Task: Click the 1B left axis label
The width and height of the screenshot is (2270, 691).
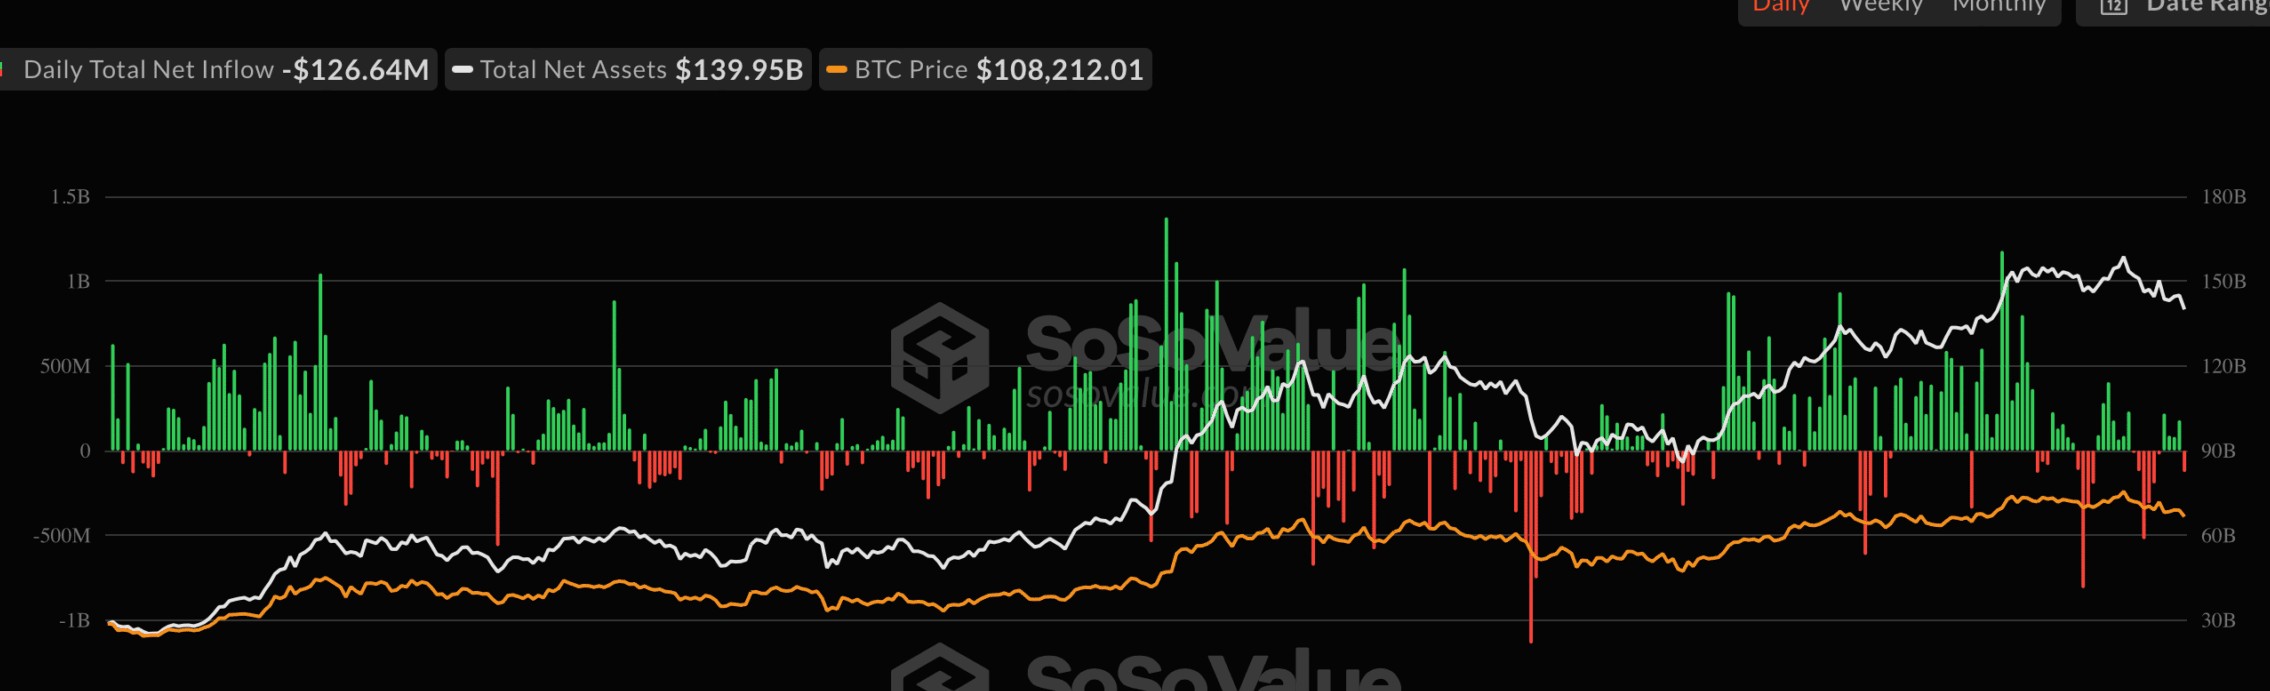Action: 78,282
